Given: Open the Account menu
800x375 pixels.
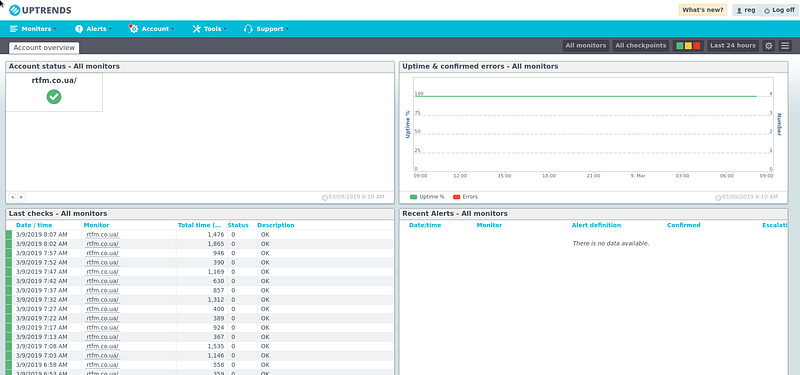Looking at the screenshot, I should 152,29.
